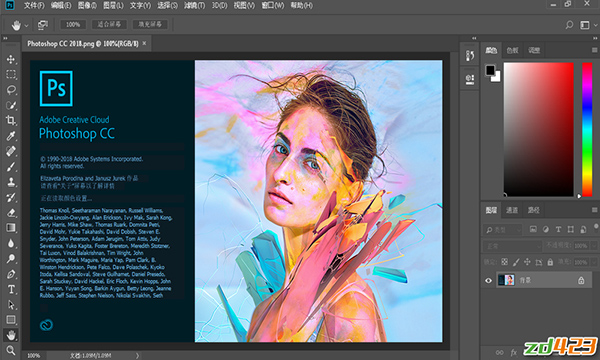600x360 pixels.
Task: Open the Properties panel icon
Action: click(x=470, y=79)
